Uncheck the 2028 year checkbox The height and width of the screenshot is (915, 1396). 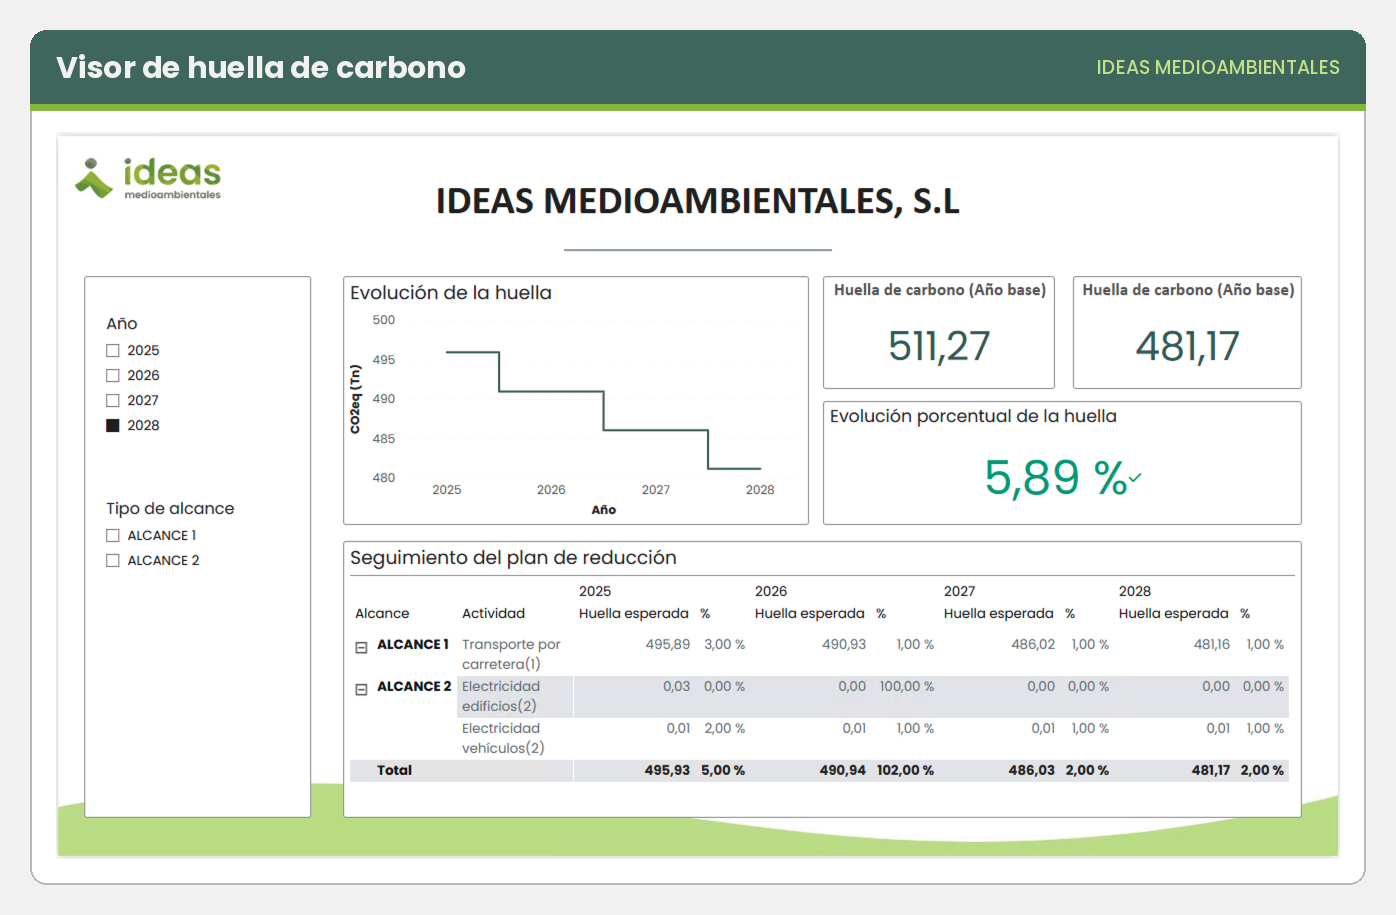(x=113, y=426)
